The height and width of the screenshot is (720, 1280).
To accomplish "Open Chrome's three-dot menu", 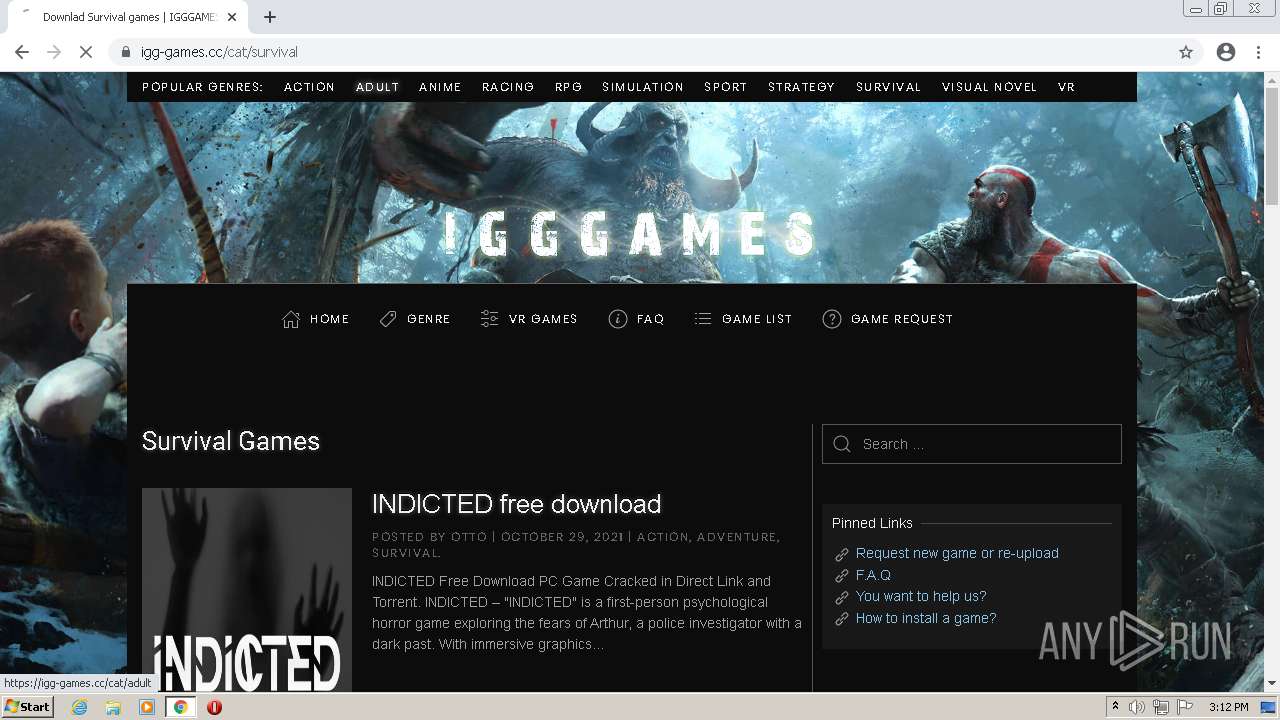I will coord(1258,52).
